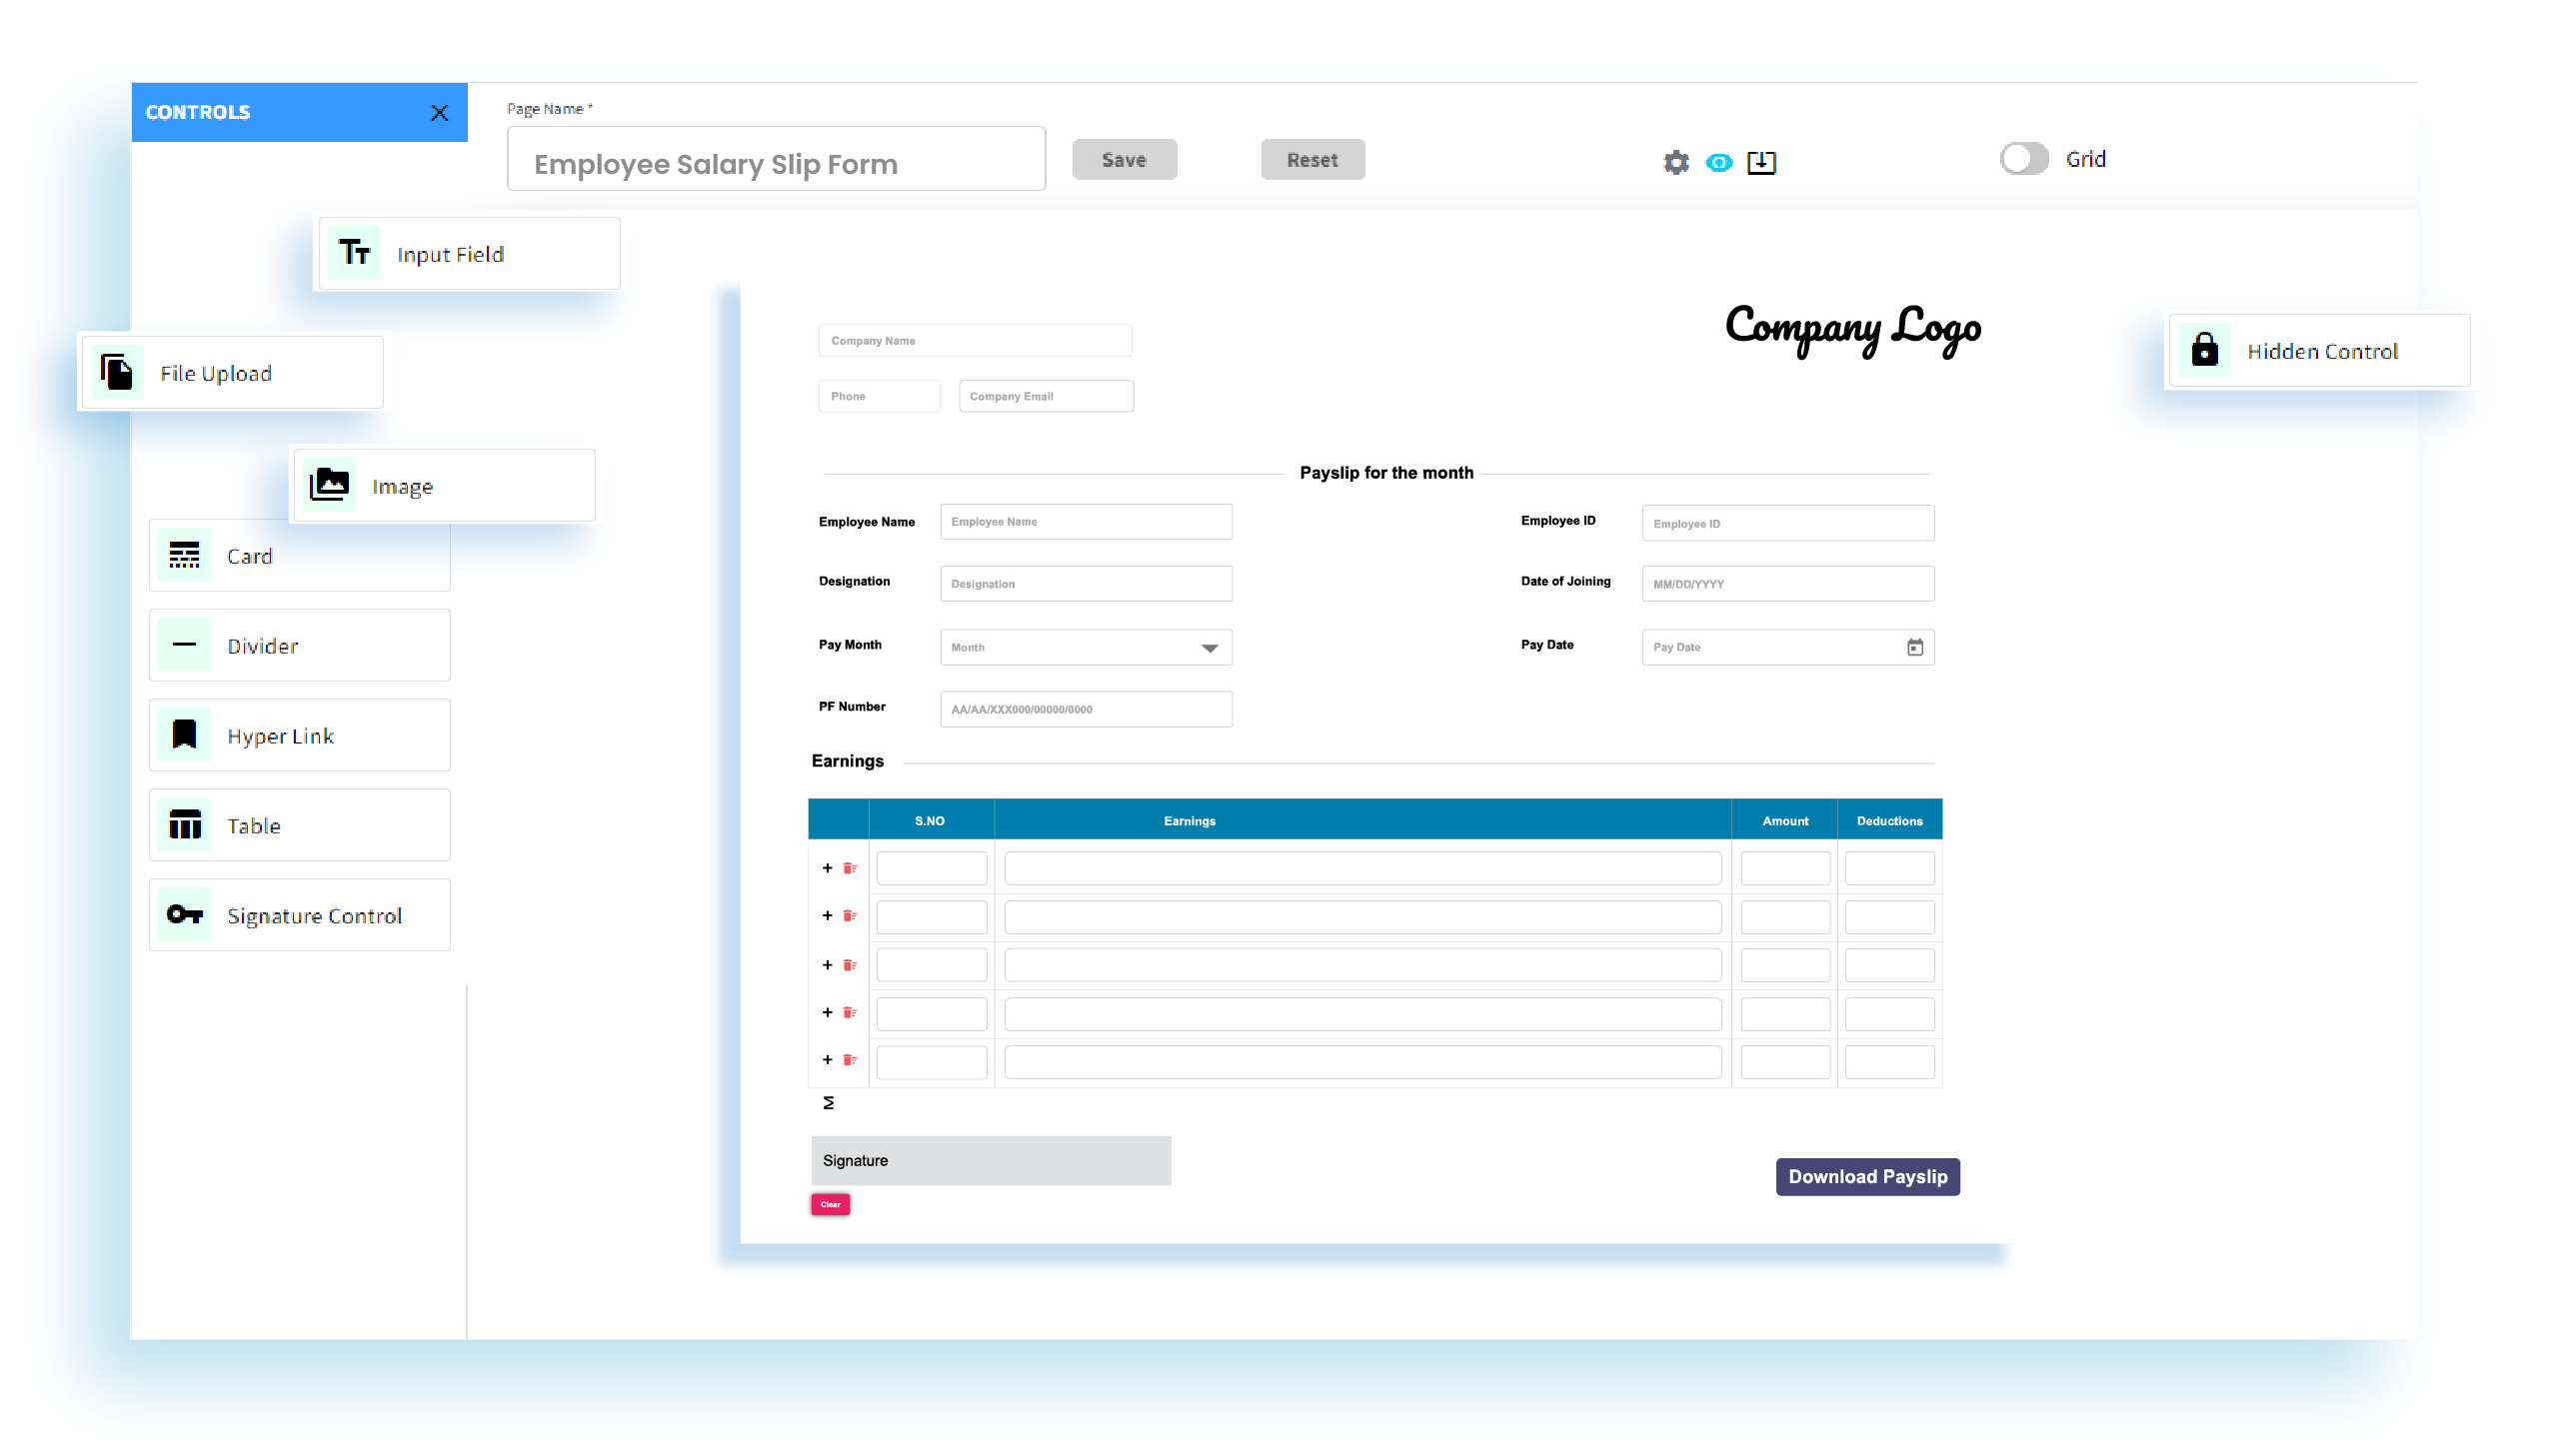Image resolution: width=2552 pixels, height=1456 pixels.
Task: Click the Hidden Control lock icon
Action: (2203, 351)
